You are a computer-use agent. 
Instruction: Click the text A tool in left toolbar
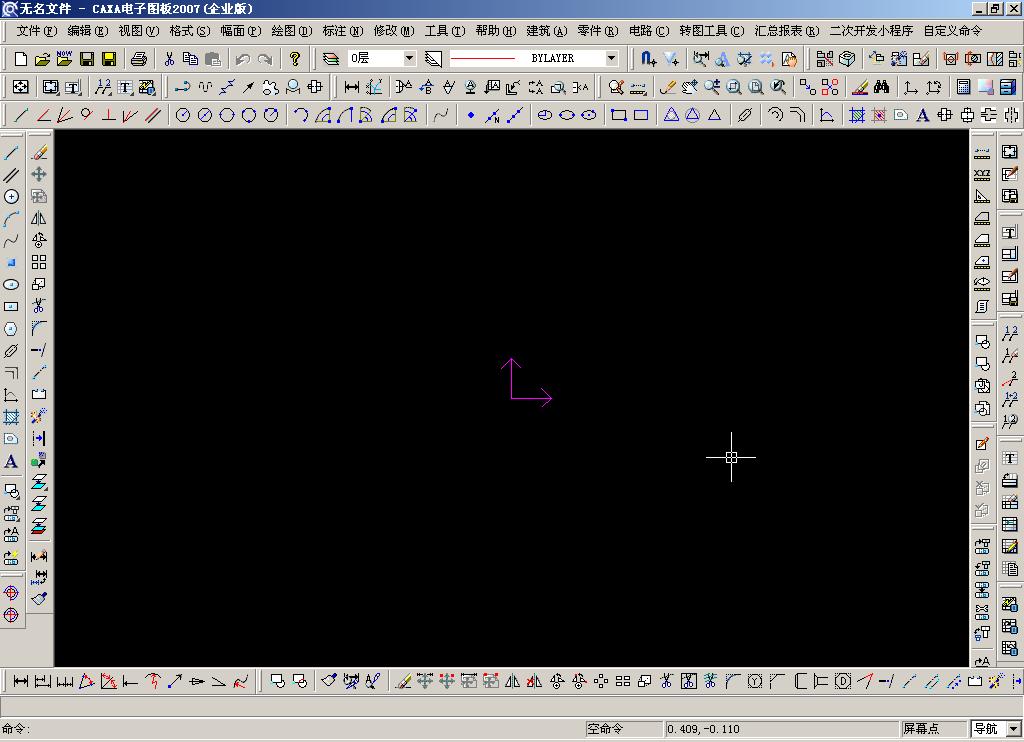[x=11, y=461]
